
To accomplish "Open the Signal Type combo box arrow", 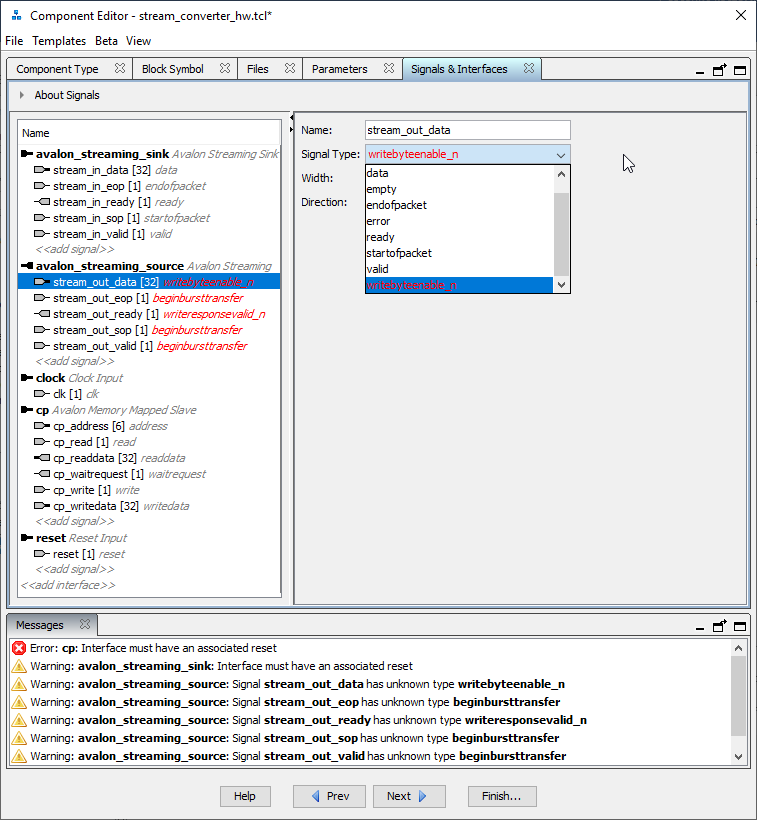I will coord(560,155).
